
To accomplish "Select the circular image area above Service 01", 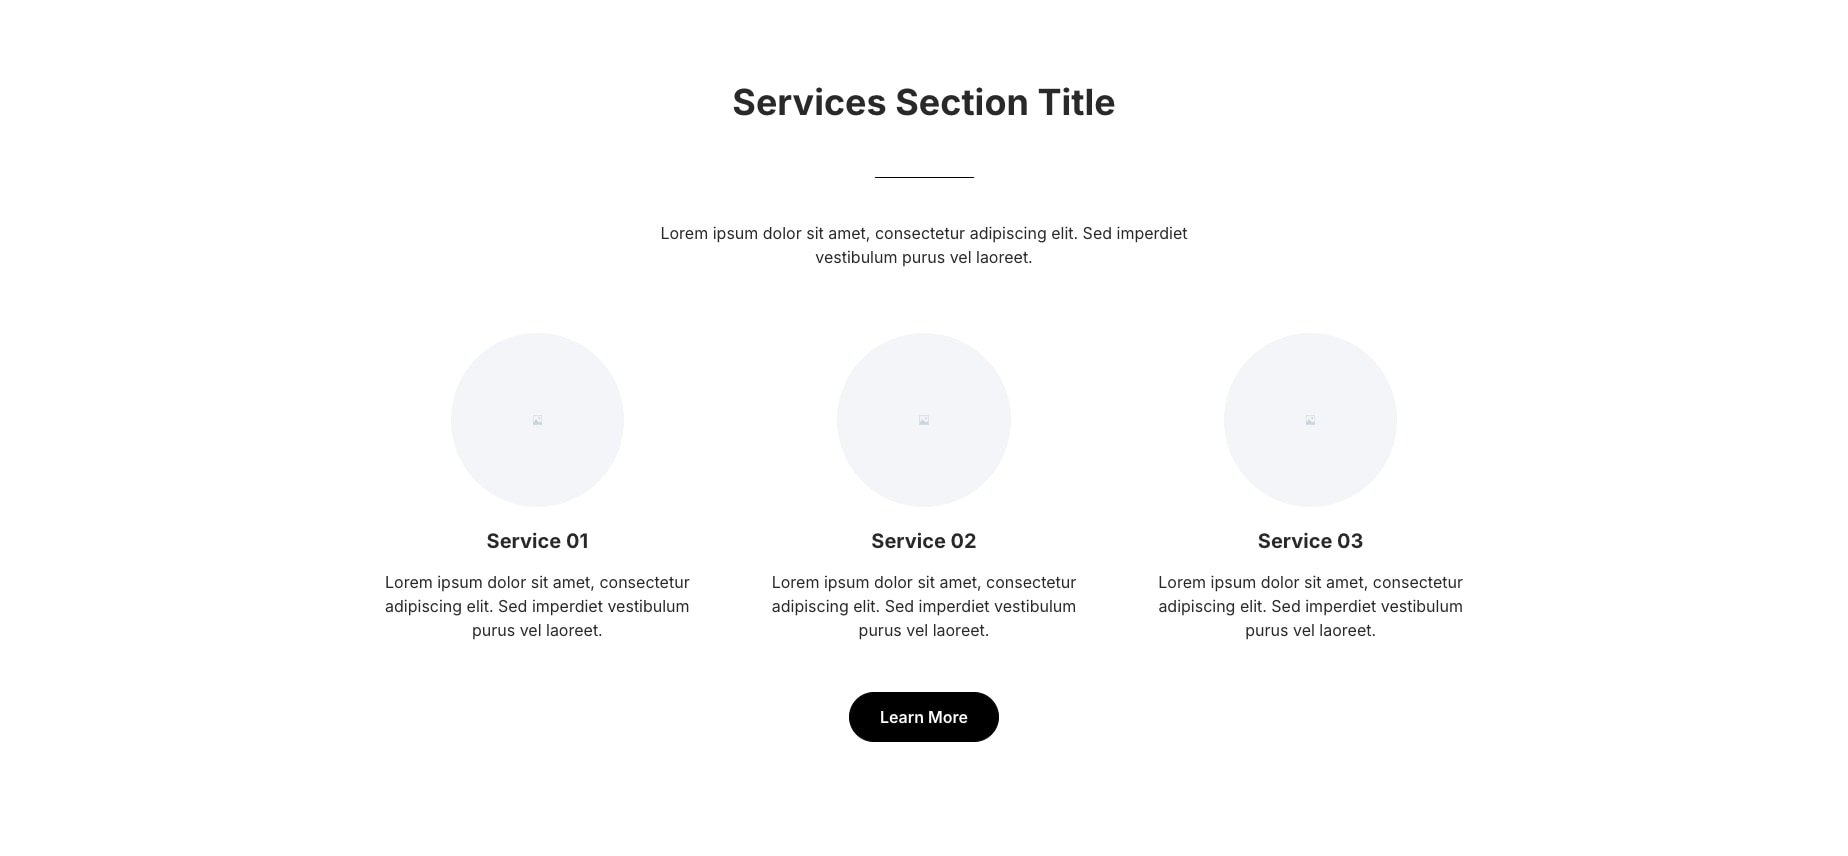I will (x=537, y=420).
